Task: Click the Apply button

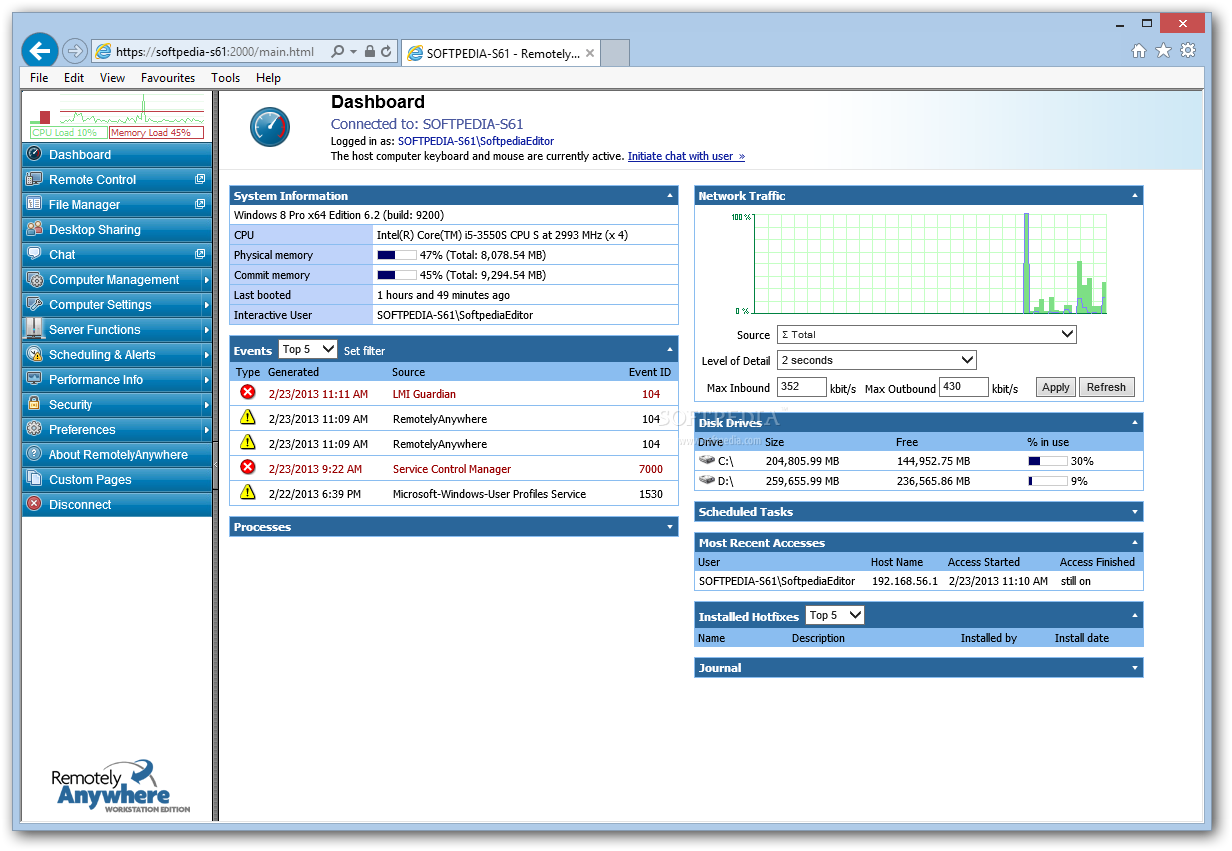Action: [1056, 387]
